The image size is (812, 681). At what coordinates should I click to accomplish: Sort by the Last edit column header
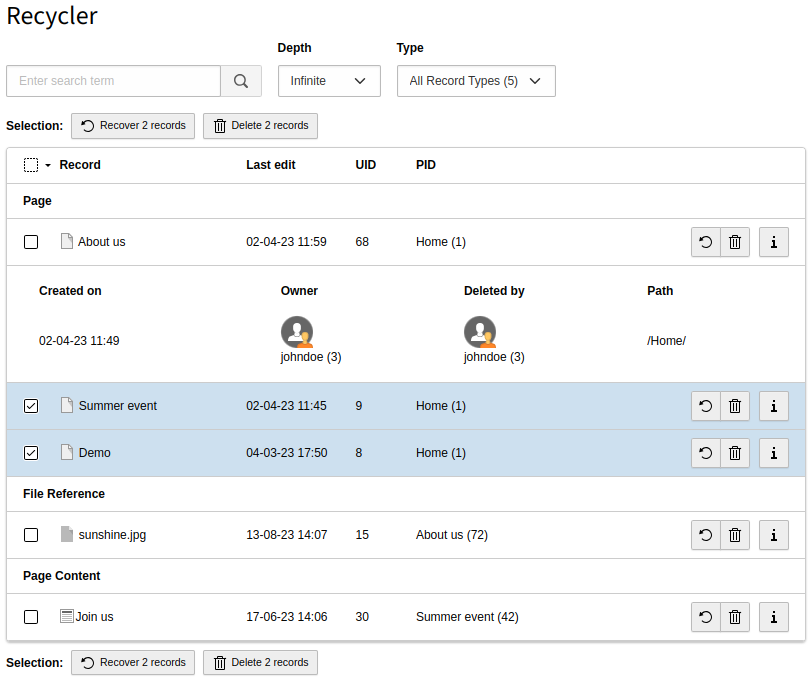pos(270,165)
